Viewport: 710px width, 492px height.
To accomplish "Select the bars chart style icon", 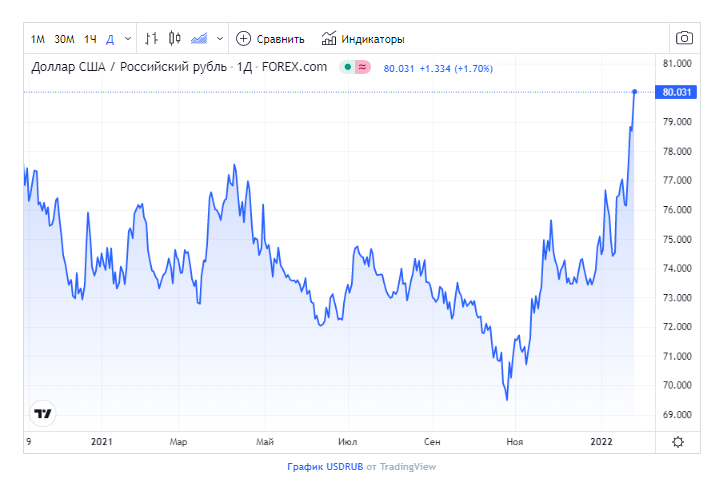I will pos(151,39).
